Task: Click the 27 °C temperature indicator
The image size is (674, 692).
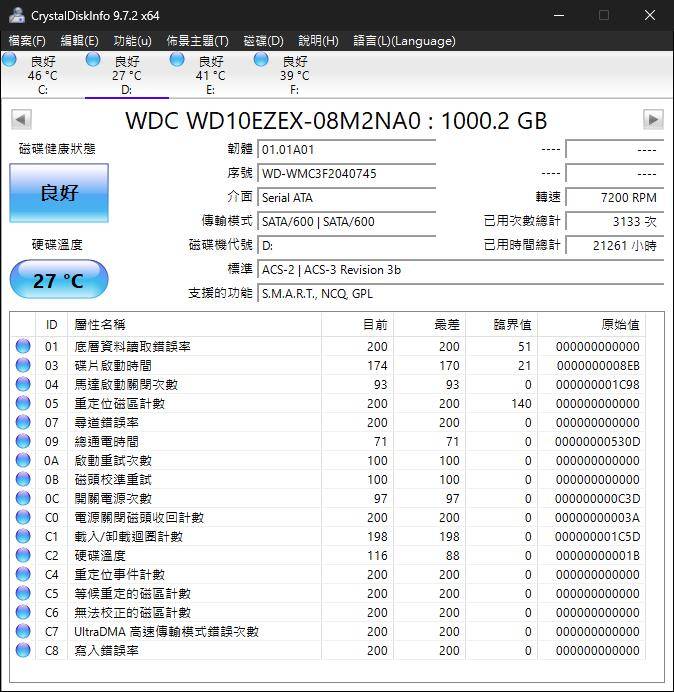Action: point(59,280)
